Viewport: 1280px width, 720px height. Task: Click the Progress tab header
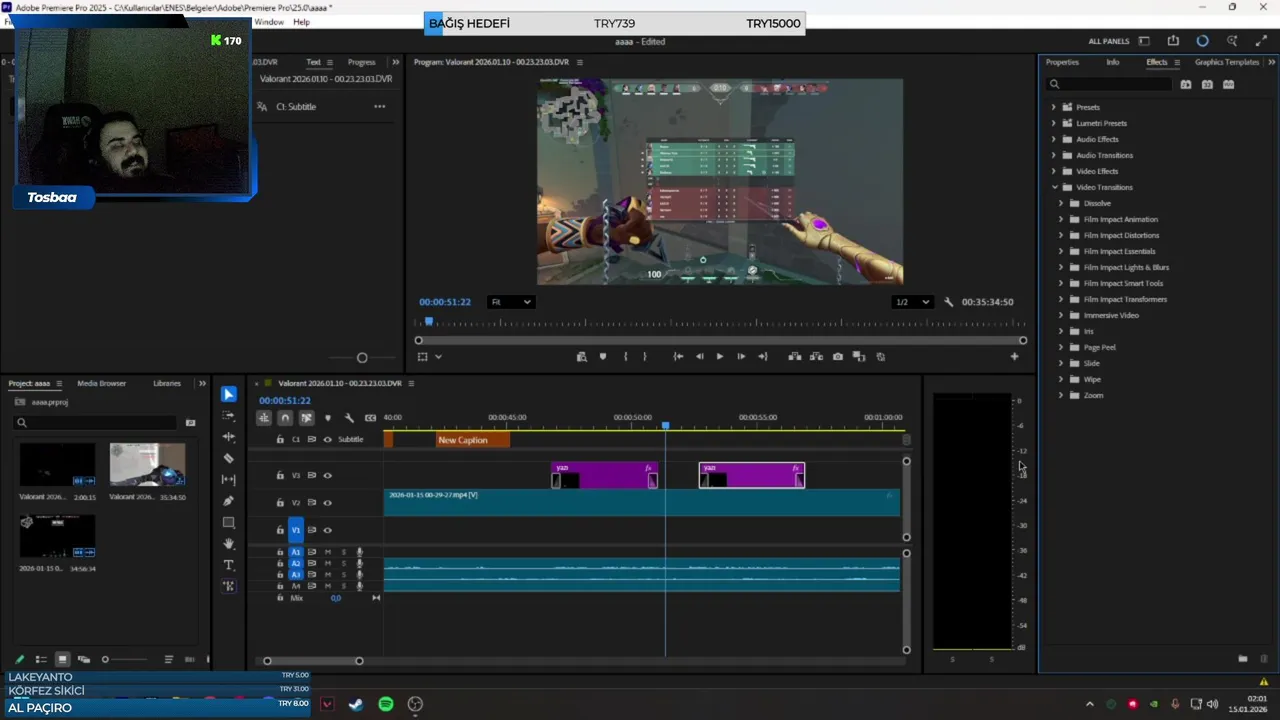[x=361, y=62]
